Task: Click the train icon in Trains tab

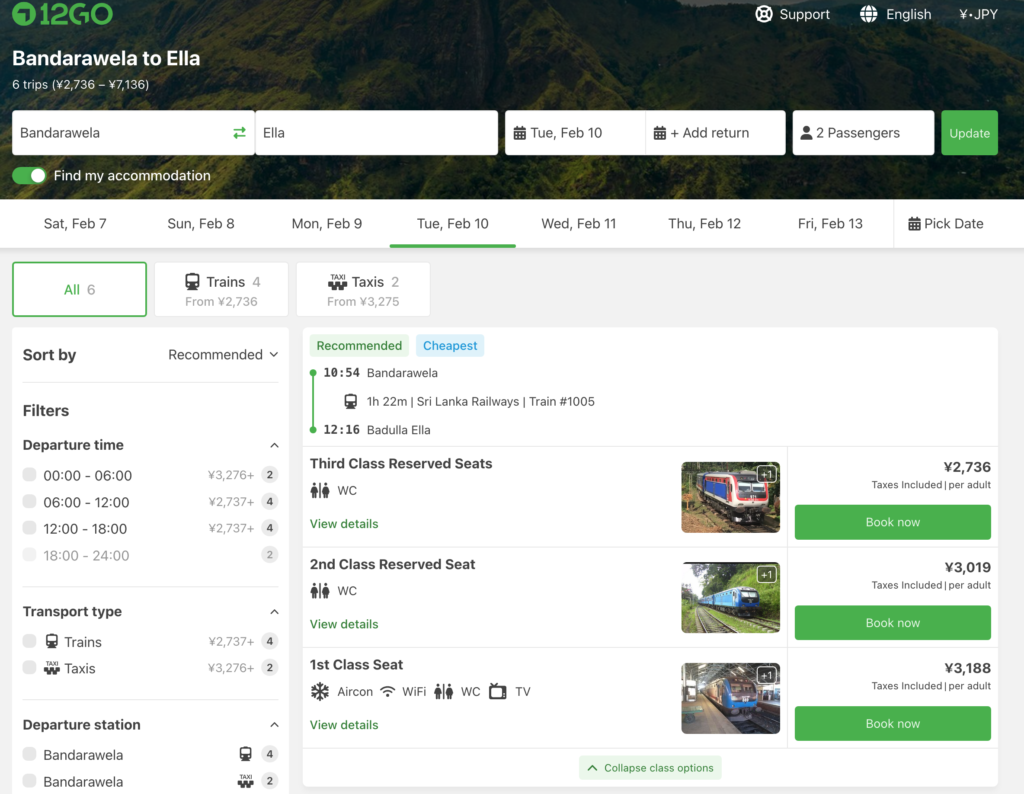Action: click(192, 282)
